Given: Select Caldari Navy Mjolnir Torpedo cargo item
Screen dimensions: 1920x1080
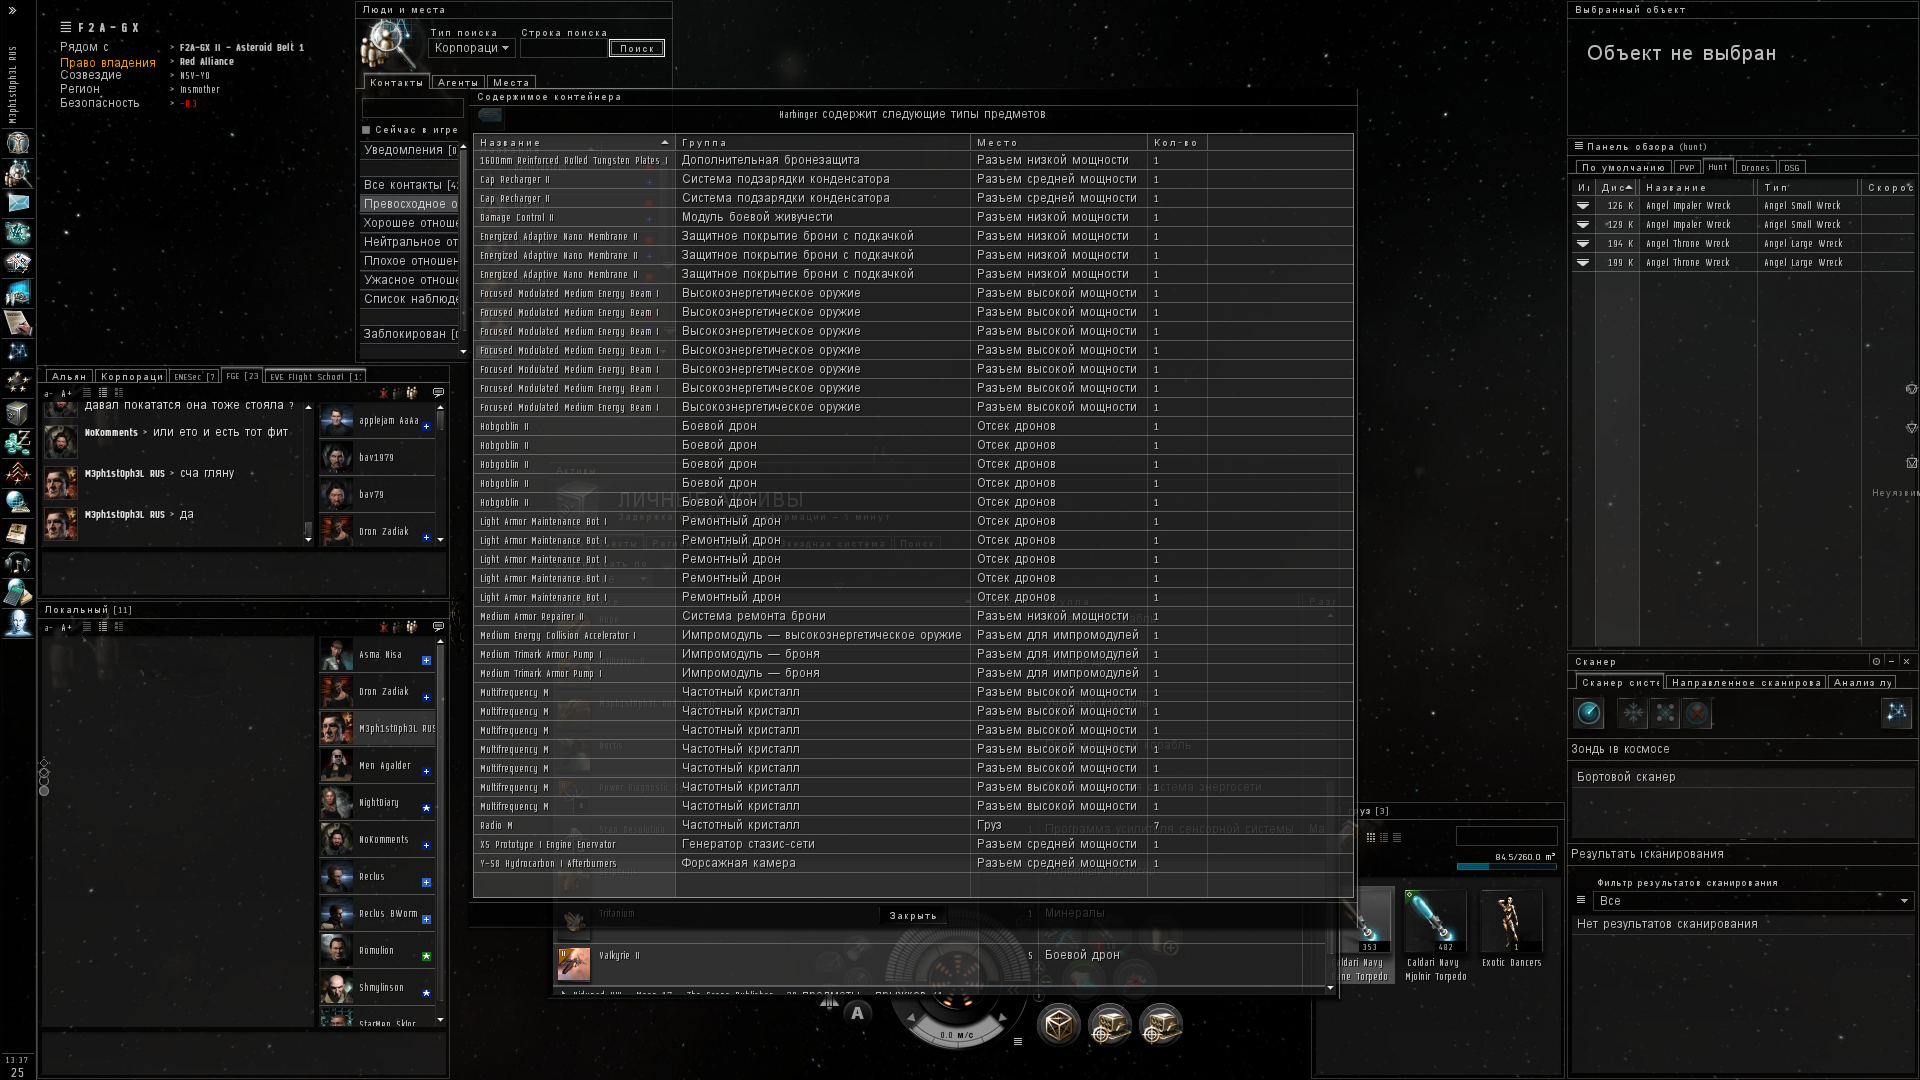Looking at the screenshot, I should [x=1436, y=935].
